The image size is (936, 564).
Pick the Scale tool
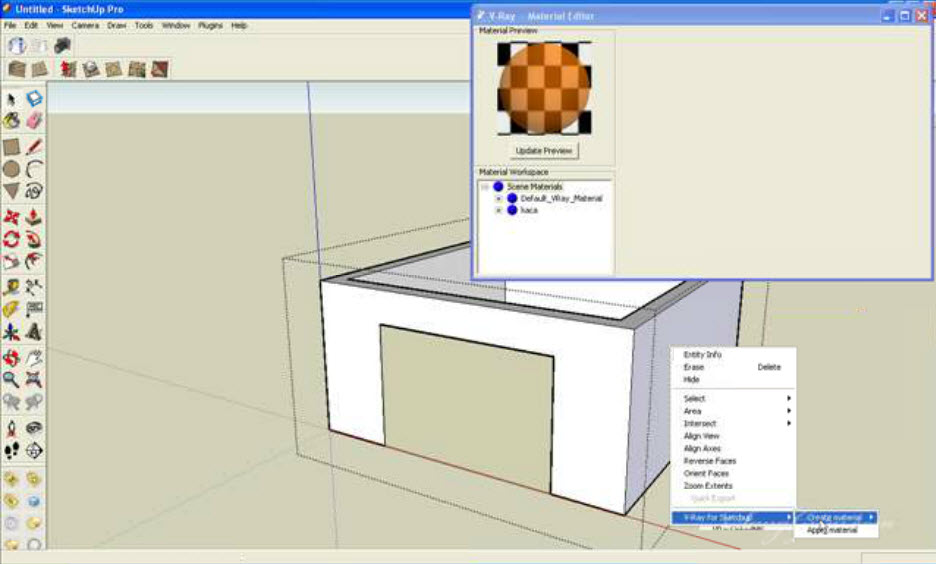[11, 261]
